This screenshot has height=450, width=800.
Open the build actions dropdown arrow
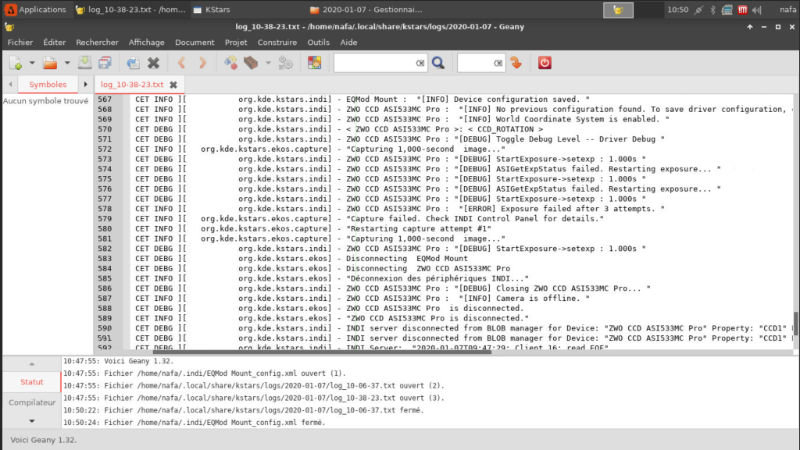tap(268, 63)
